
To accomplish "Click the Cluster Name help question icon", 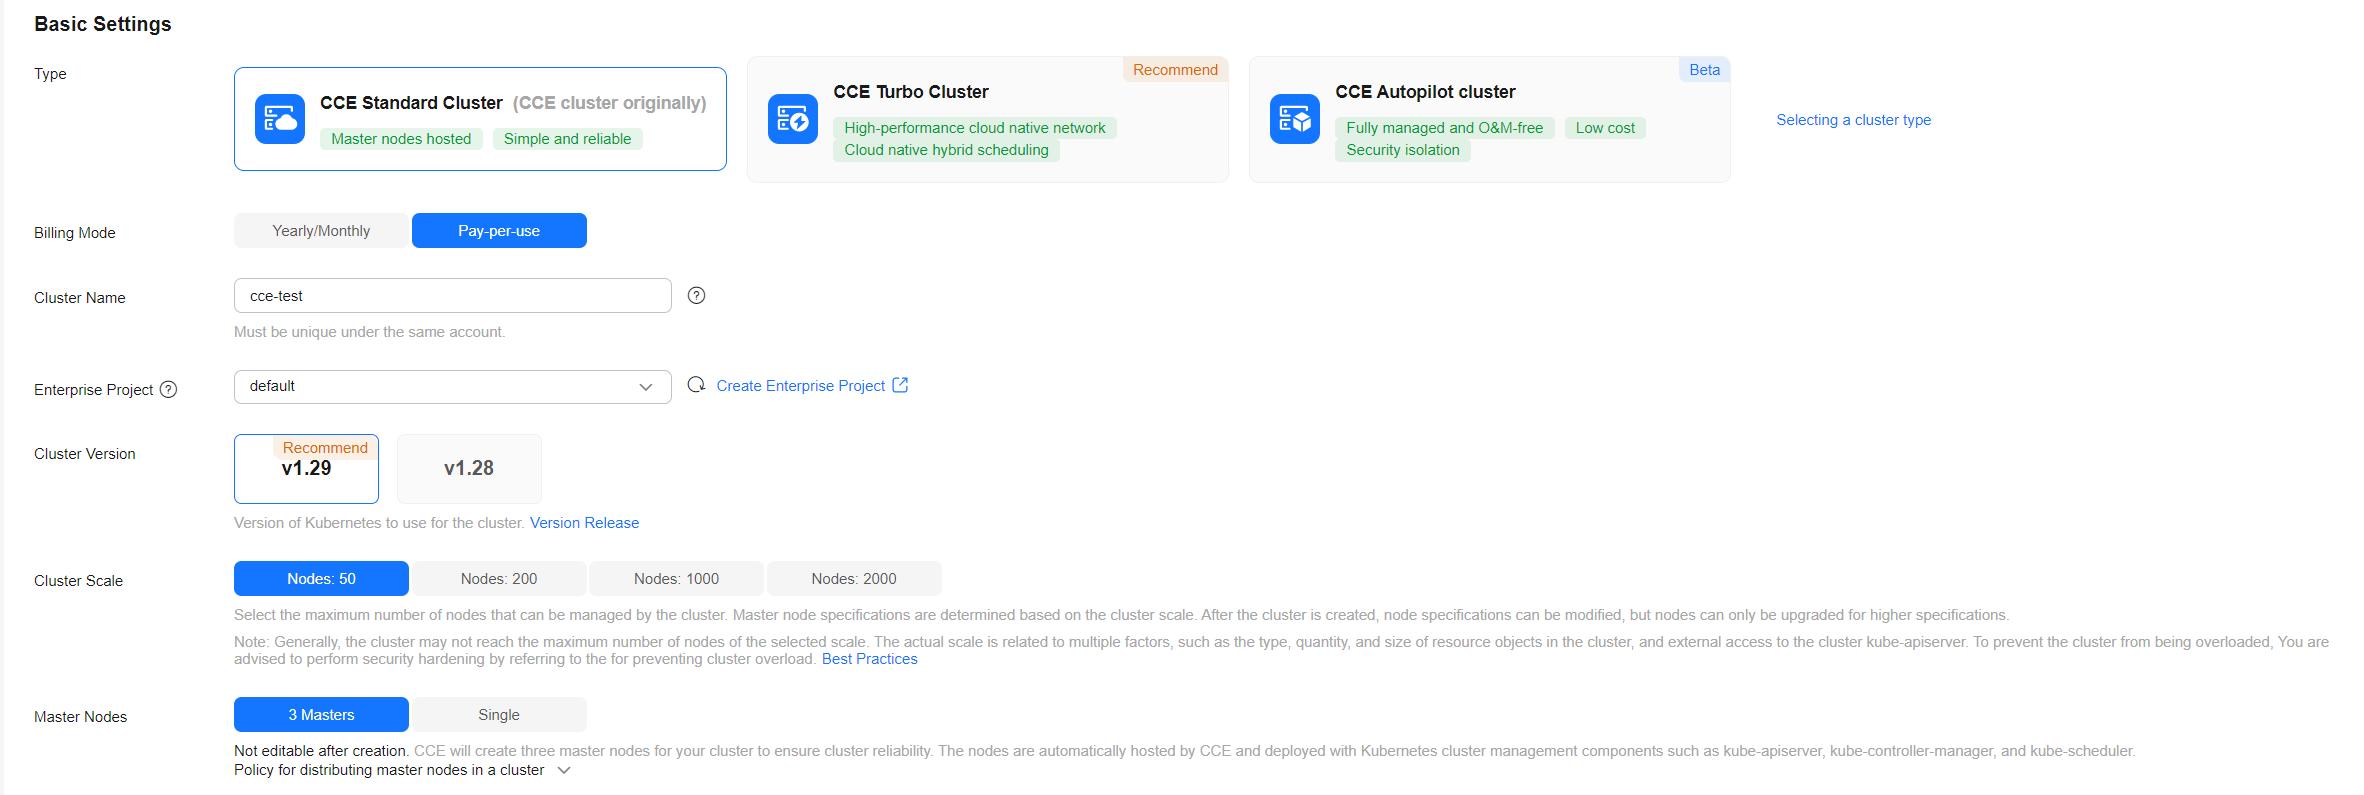I will [697, 295].
